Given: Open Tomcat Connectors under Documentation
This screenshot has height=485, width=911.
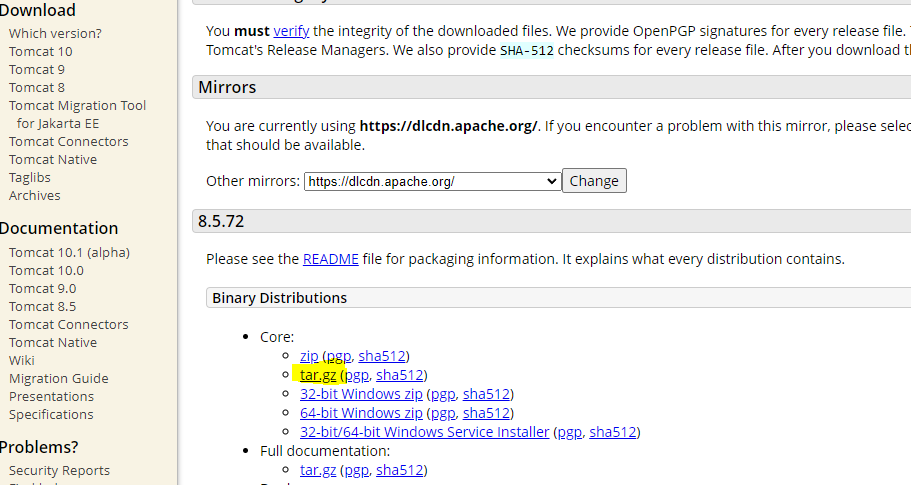Looking at the screenshot, I should tap(69, 325).
